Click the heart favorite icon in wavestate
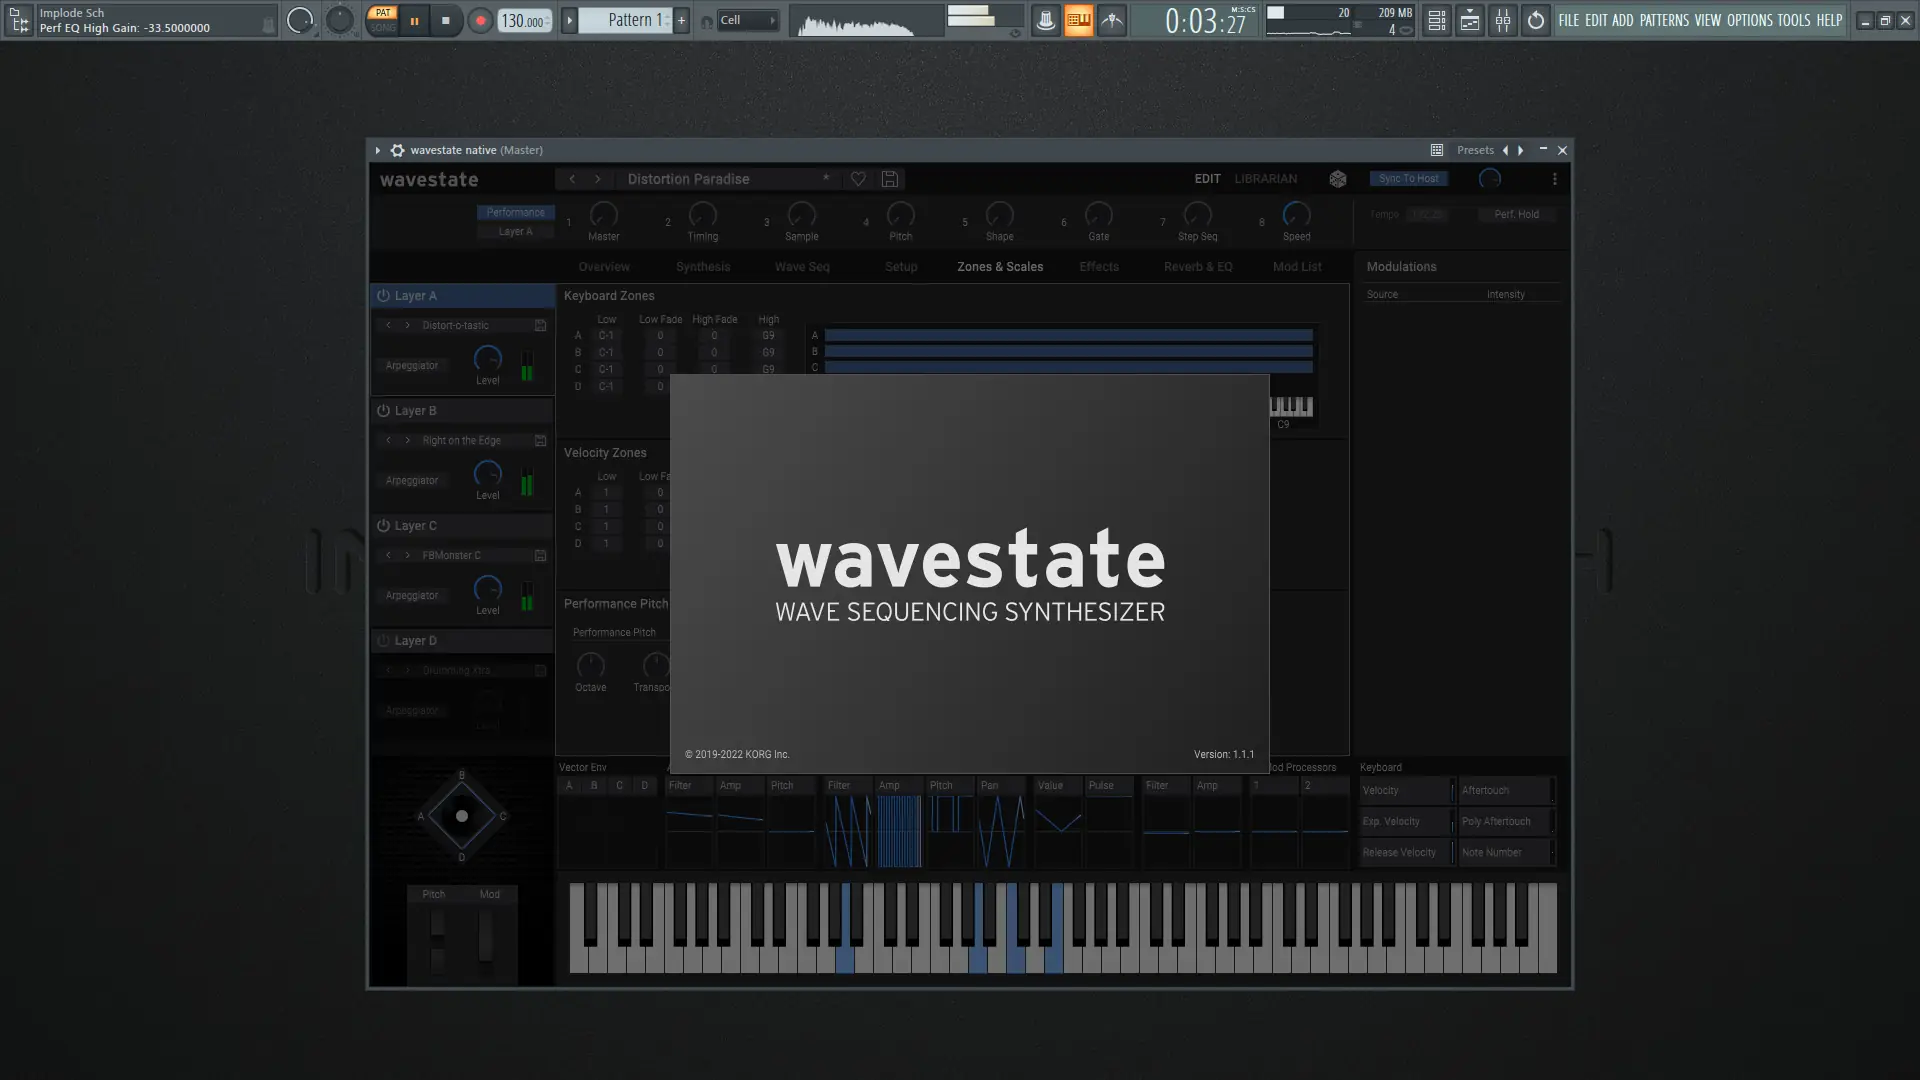1920x1080 pixels. (x=858, y=179)
